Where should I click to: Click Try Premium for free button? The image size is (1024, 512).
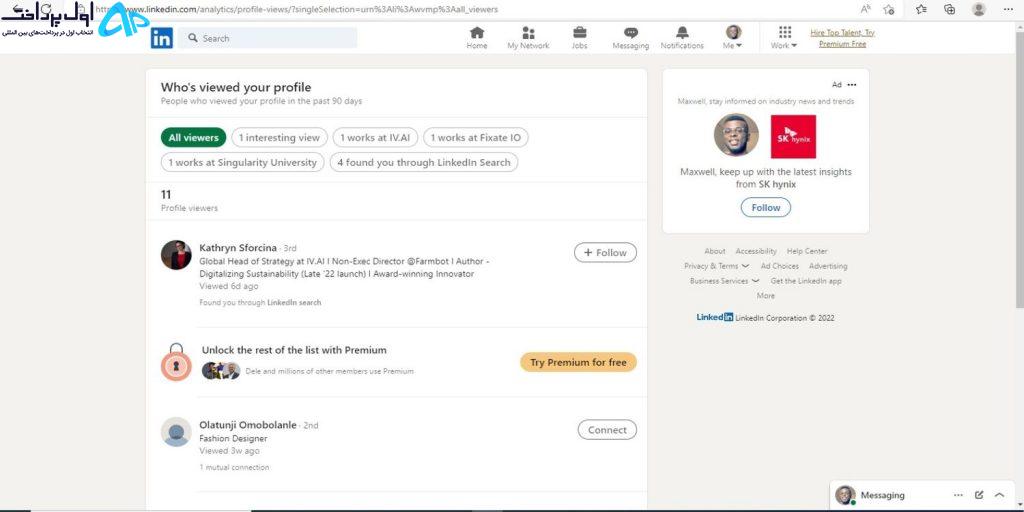point(578,362)
